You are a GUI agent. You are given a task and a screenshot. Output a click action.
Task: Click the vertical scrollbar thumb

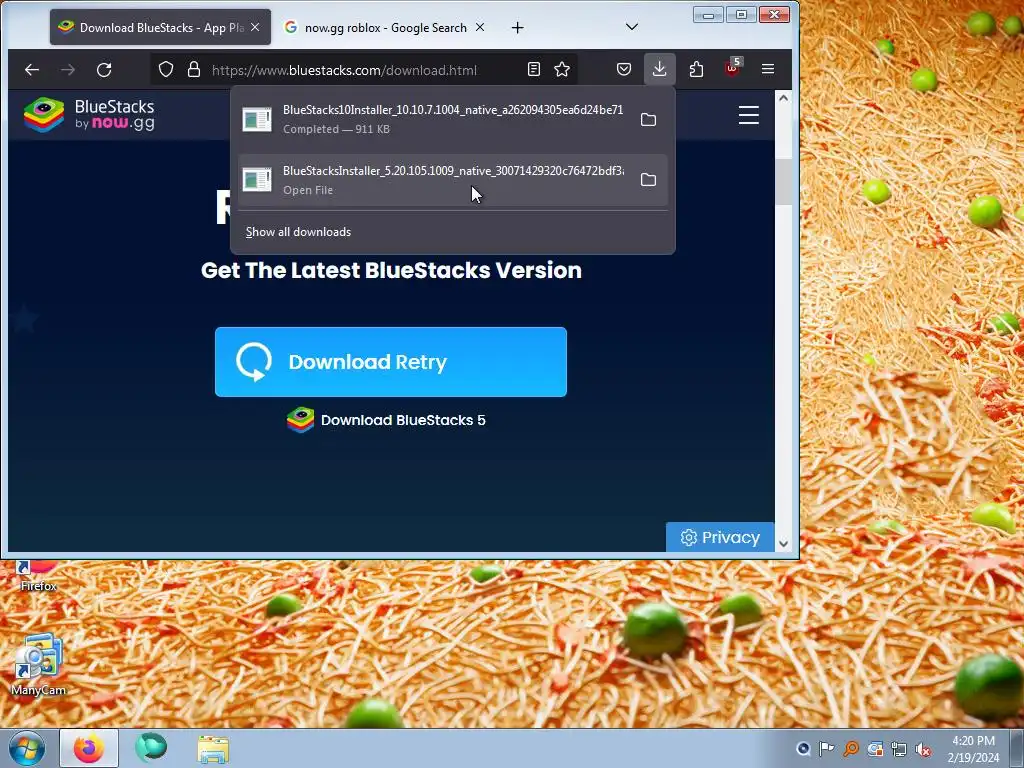tap(783, 182)
